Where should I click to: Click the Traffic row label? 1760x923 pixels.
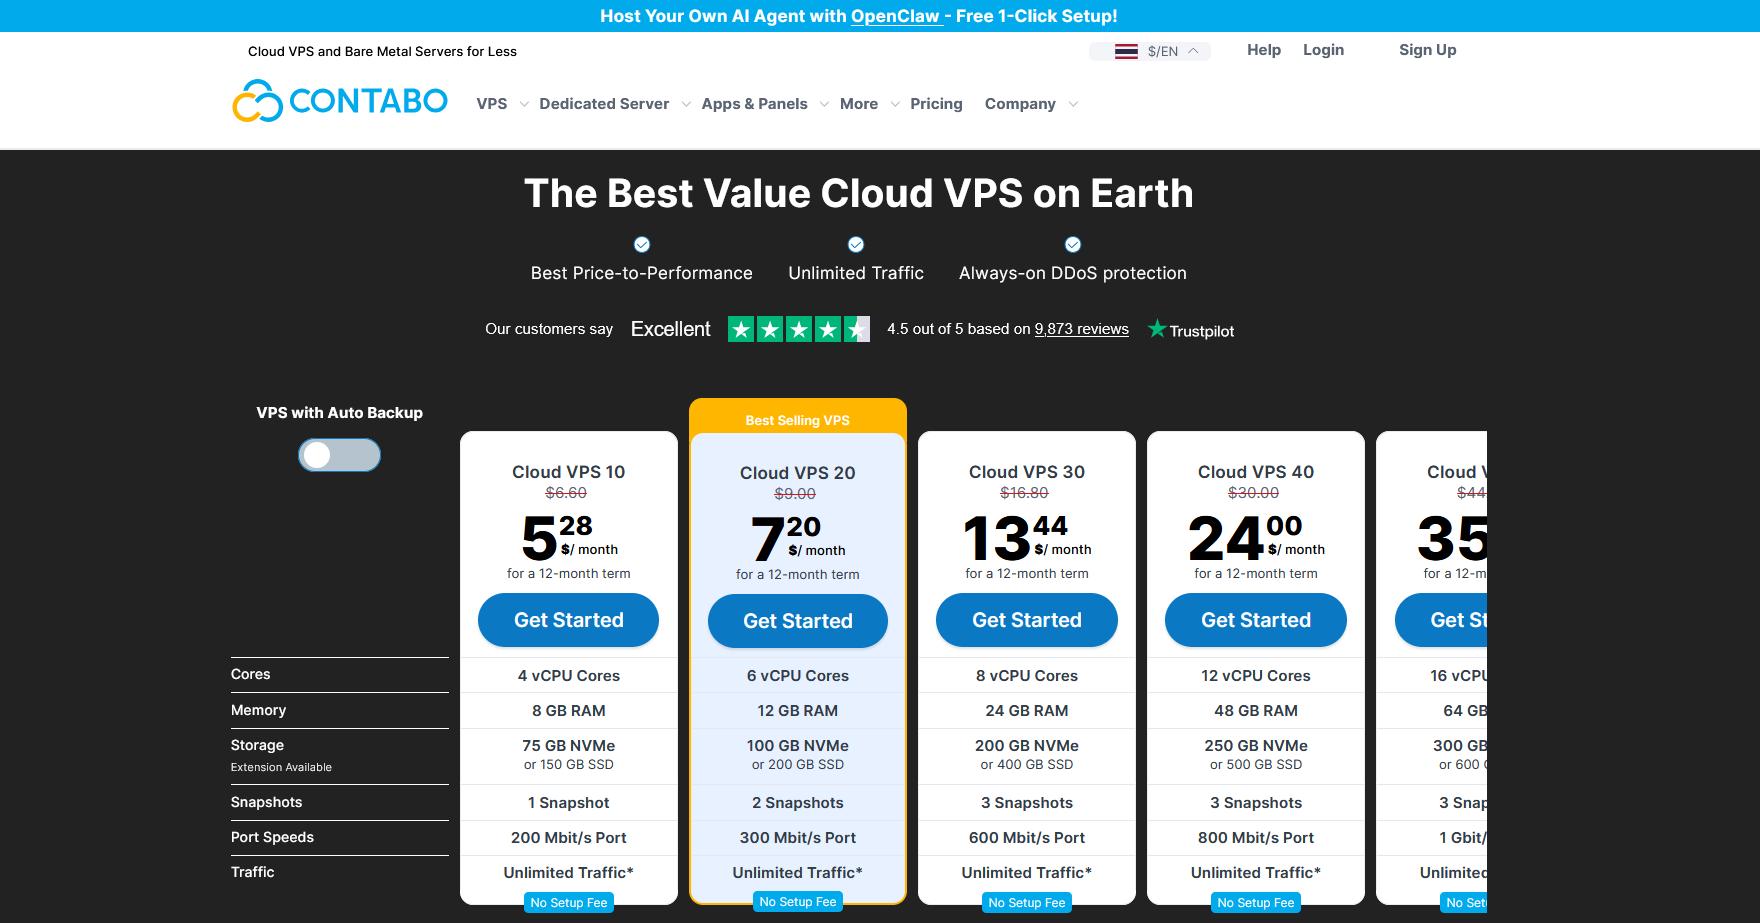[x=252, y=872]
